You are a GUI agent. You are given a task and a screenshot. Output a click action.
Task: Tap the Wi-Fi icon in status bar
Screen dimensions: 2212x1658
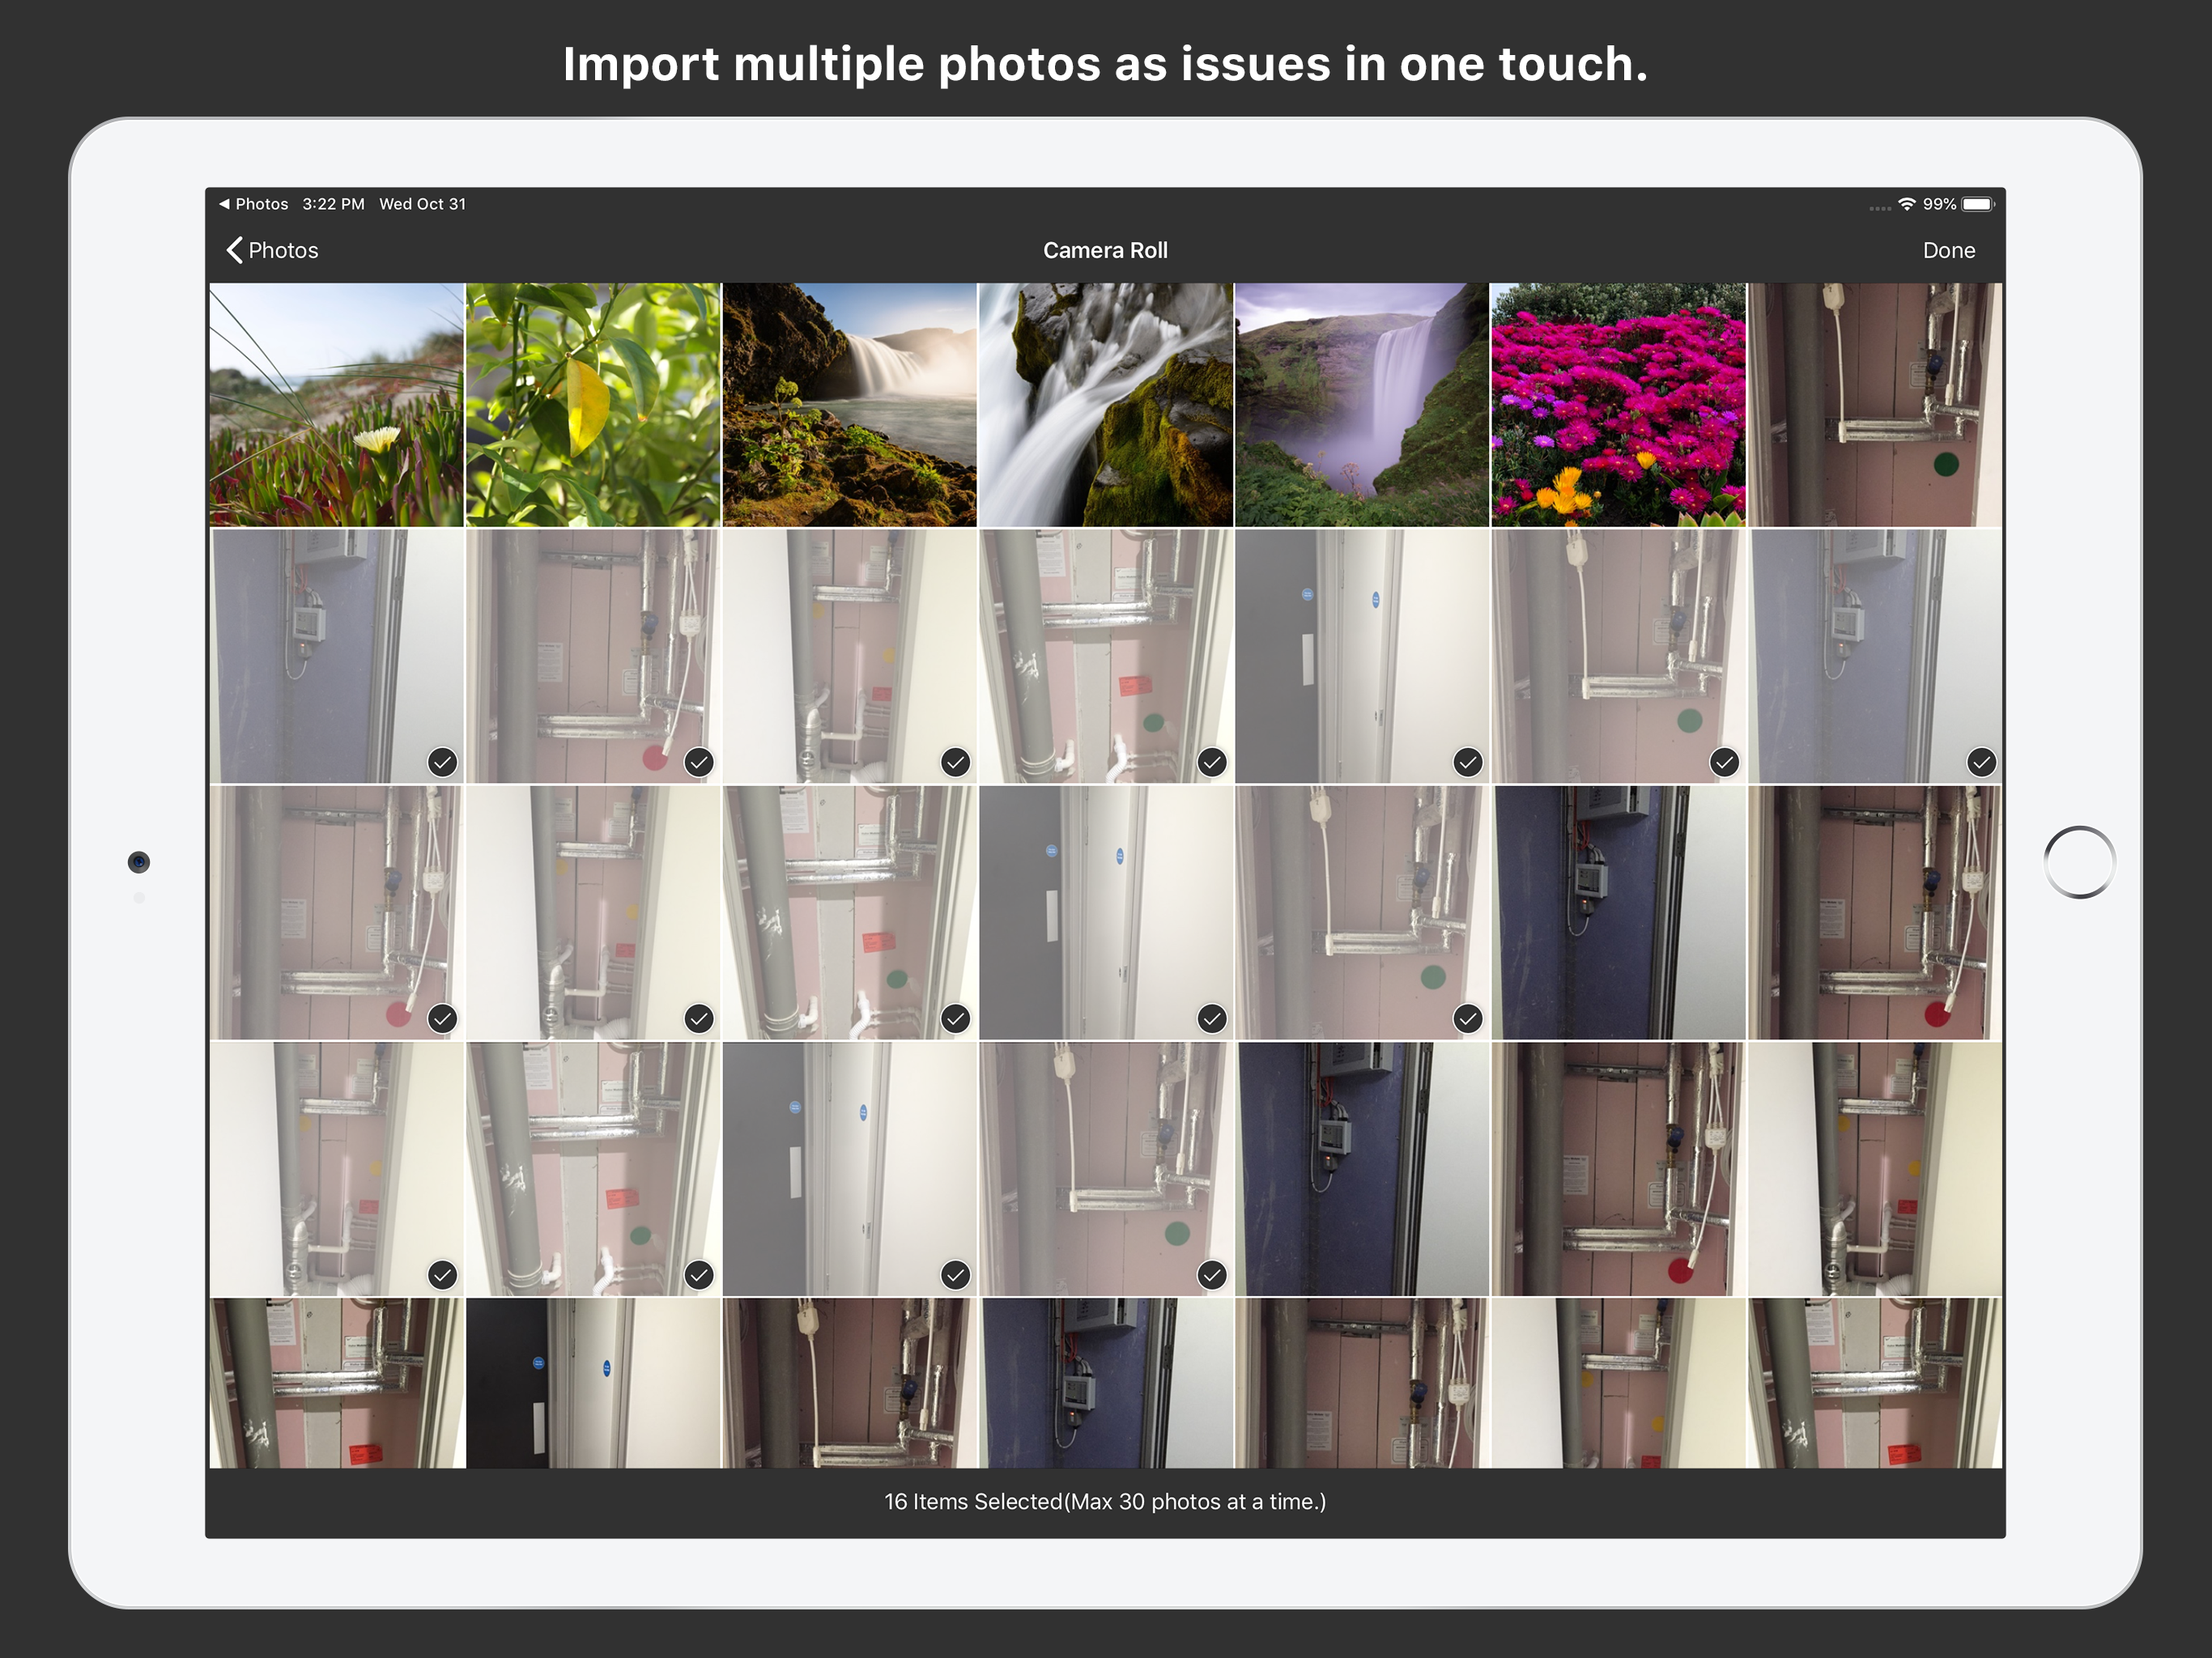1906,204
